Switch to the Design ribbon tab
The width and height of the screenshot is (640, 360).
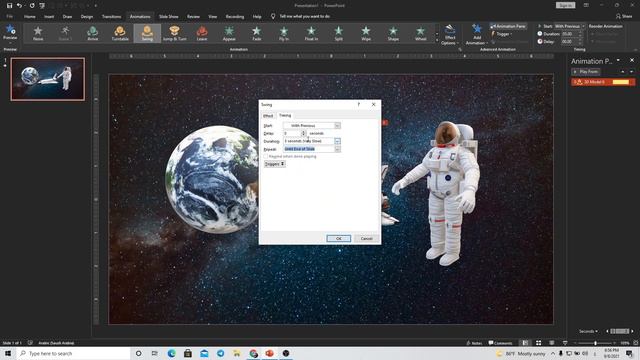tap(87, 17)
